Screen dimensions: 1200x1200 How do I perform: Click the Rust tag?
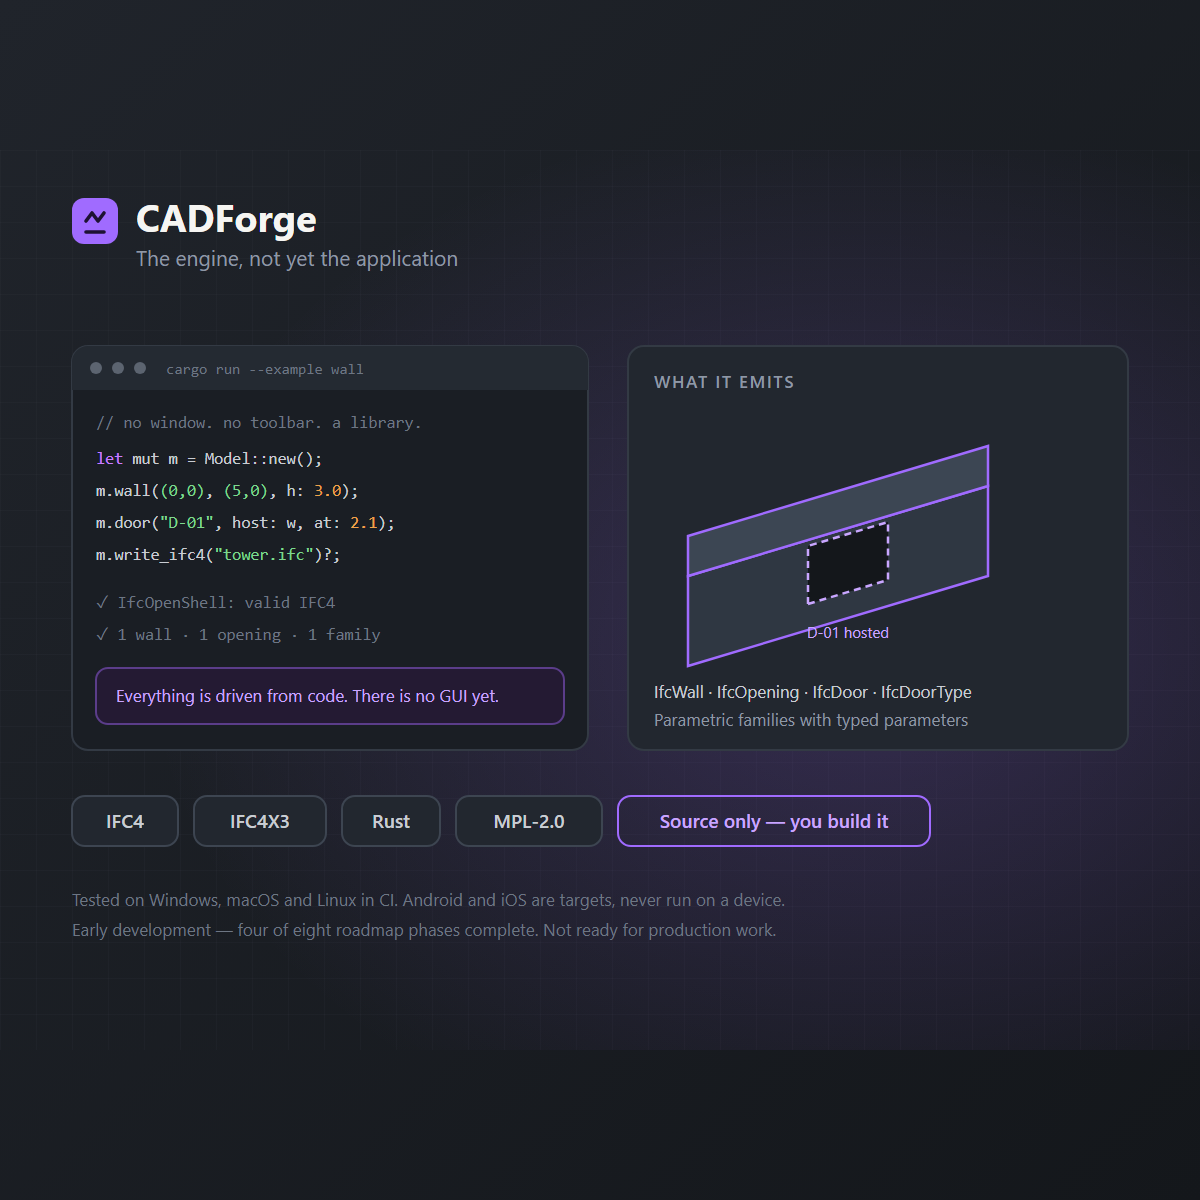391,821
